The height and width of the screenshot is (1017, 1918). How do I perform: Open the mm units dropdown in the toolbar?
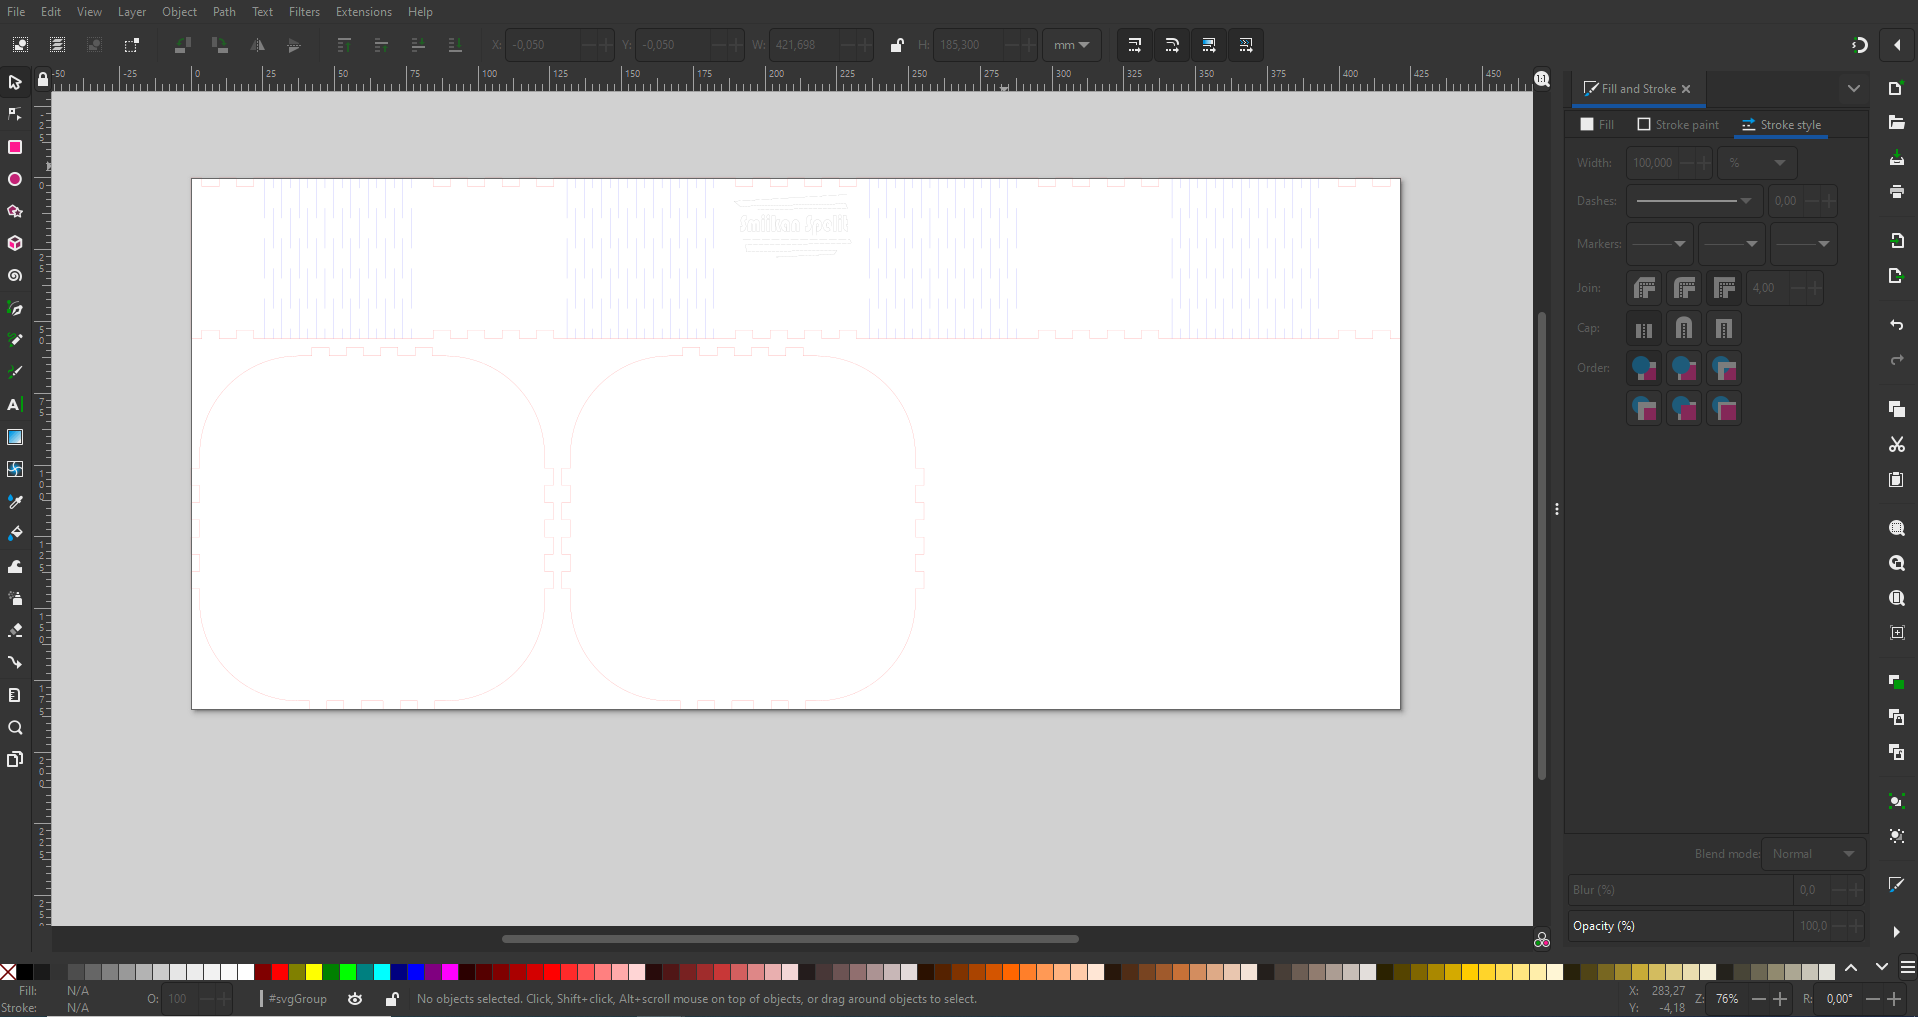pyautogui.click(x=1071, y=45)
